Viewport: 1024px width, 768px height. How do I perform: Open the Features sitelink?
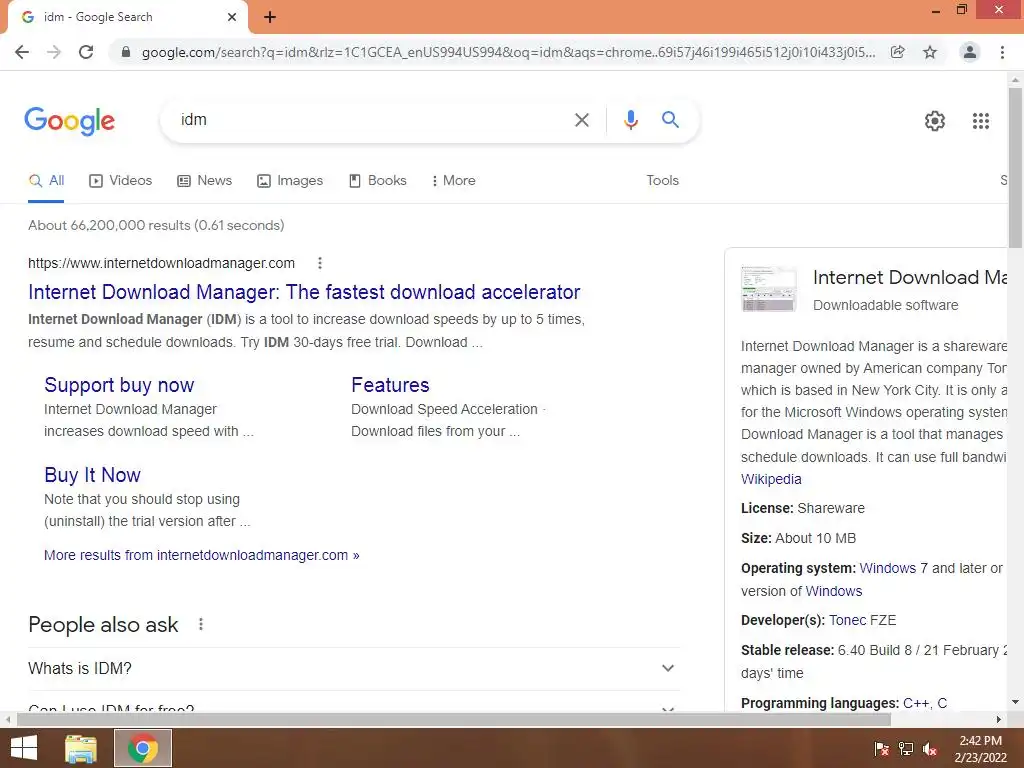click(391, 385)
